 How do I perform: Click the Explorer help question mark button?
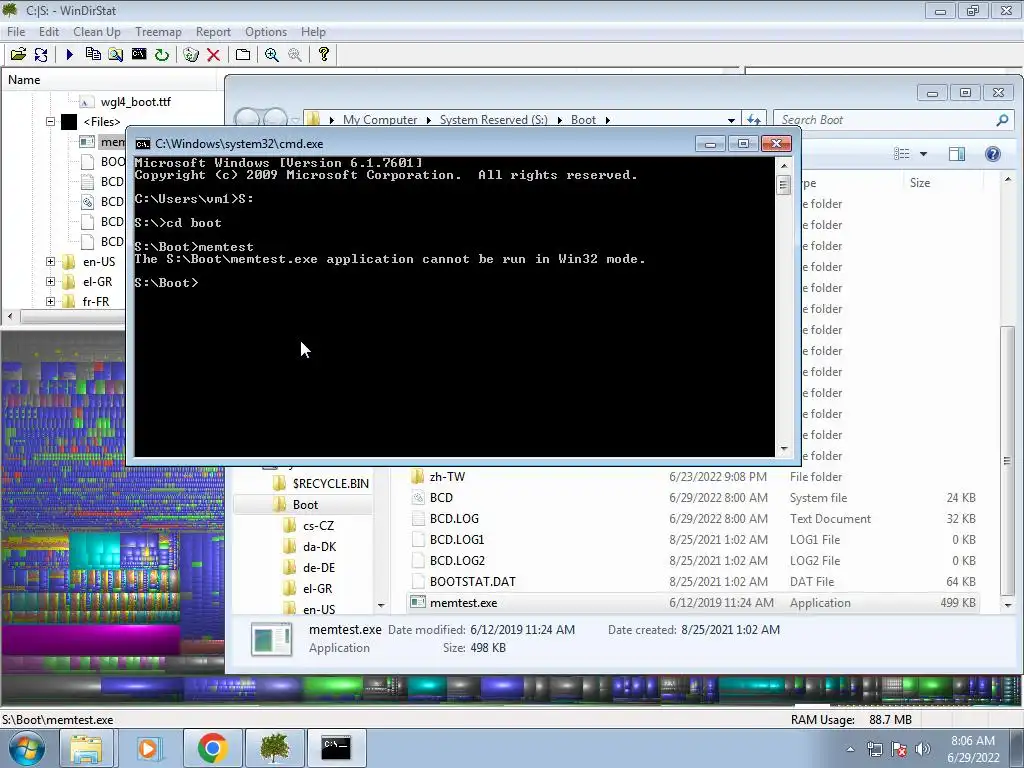point(993,154)
